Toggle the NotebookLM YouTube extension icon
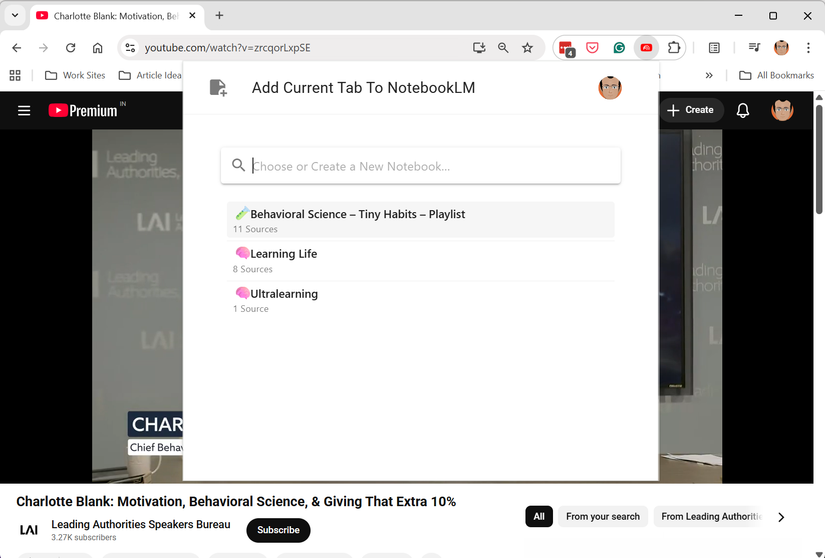Viewport: 825px width, 558px height. [x=646, y=48]
